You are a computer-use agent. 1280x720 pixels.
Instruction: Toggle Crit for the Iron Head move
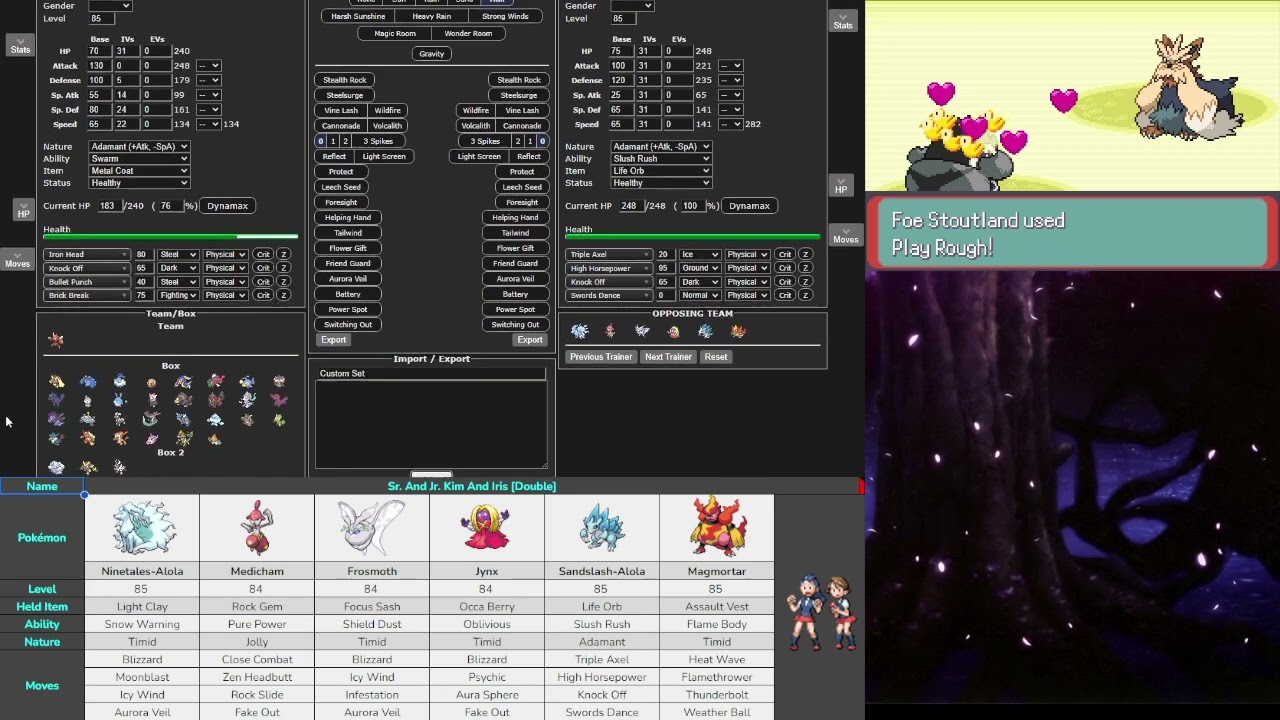[263, 254]
